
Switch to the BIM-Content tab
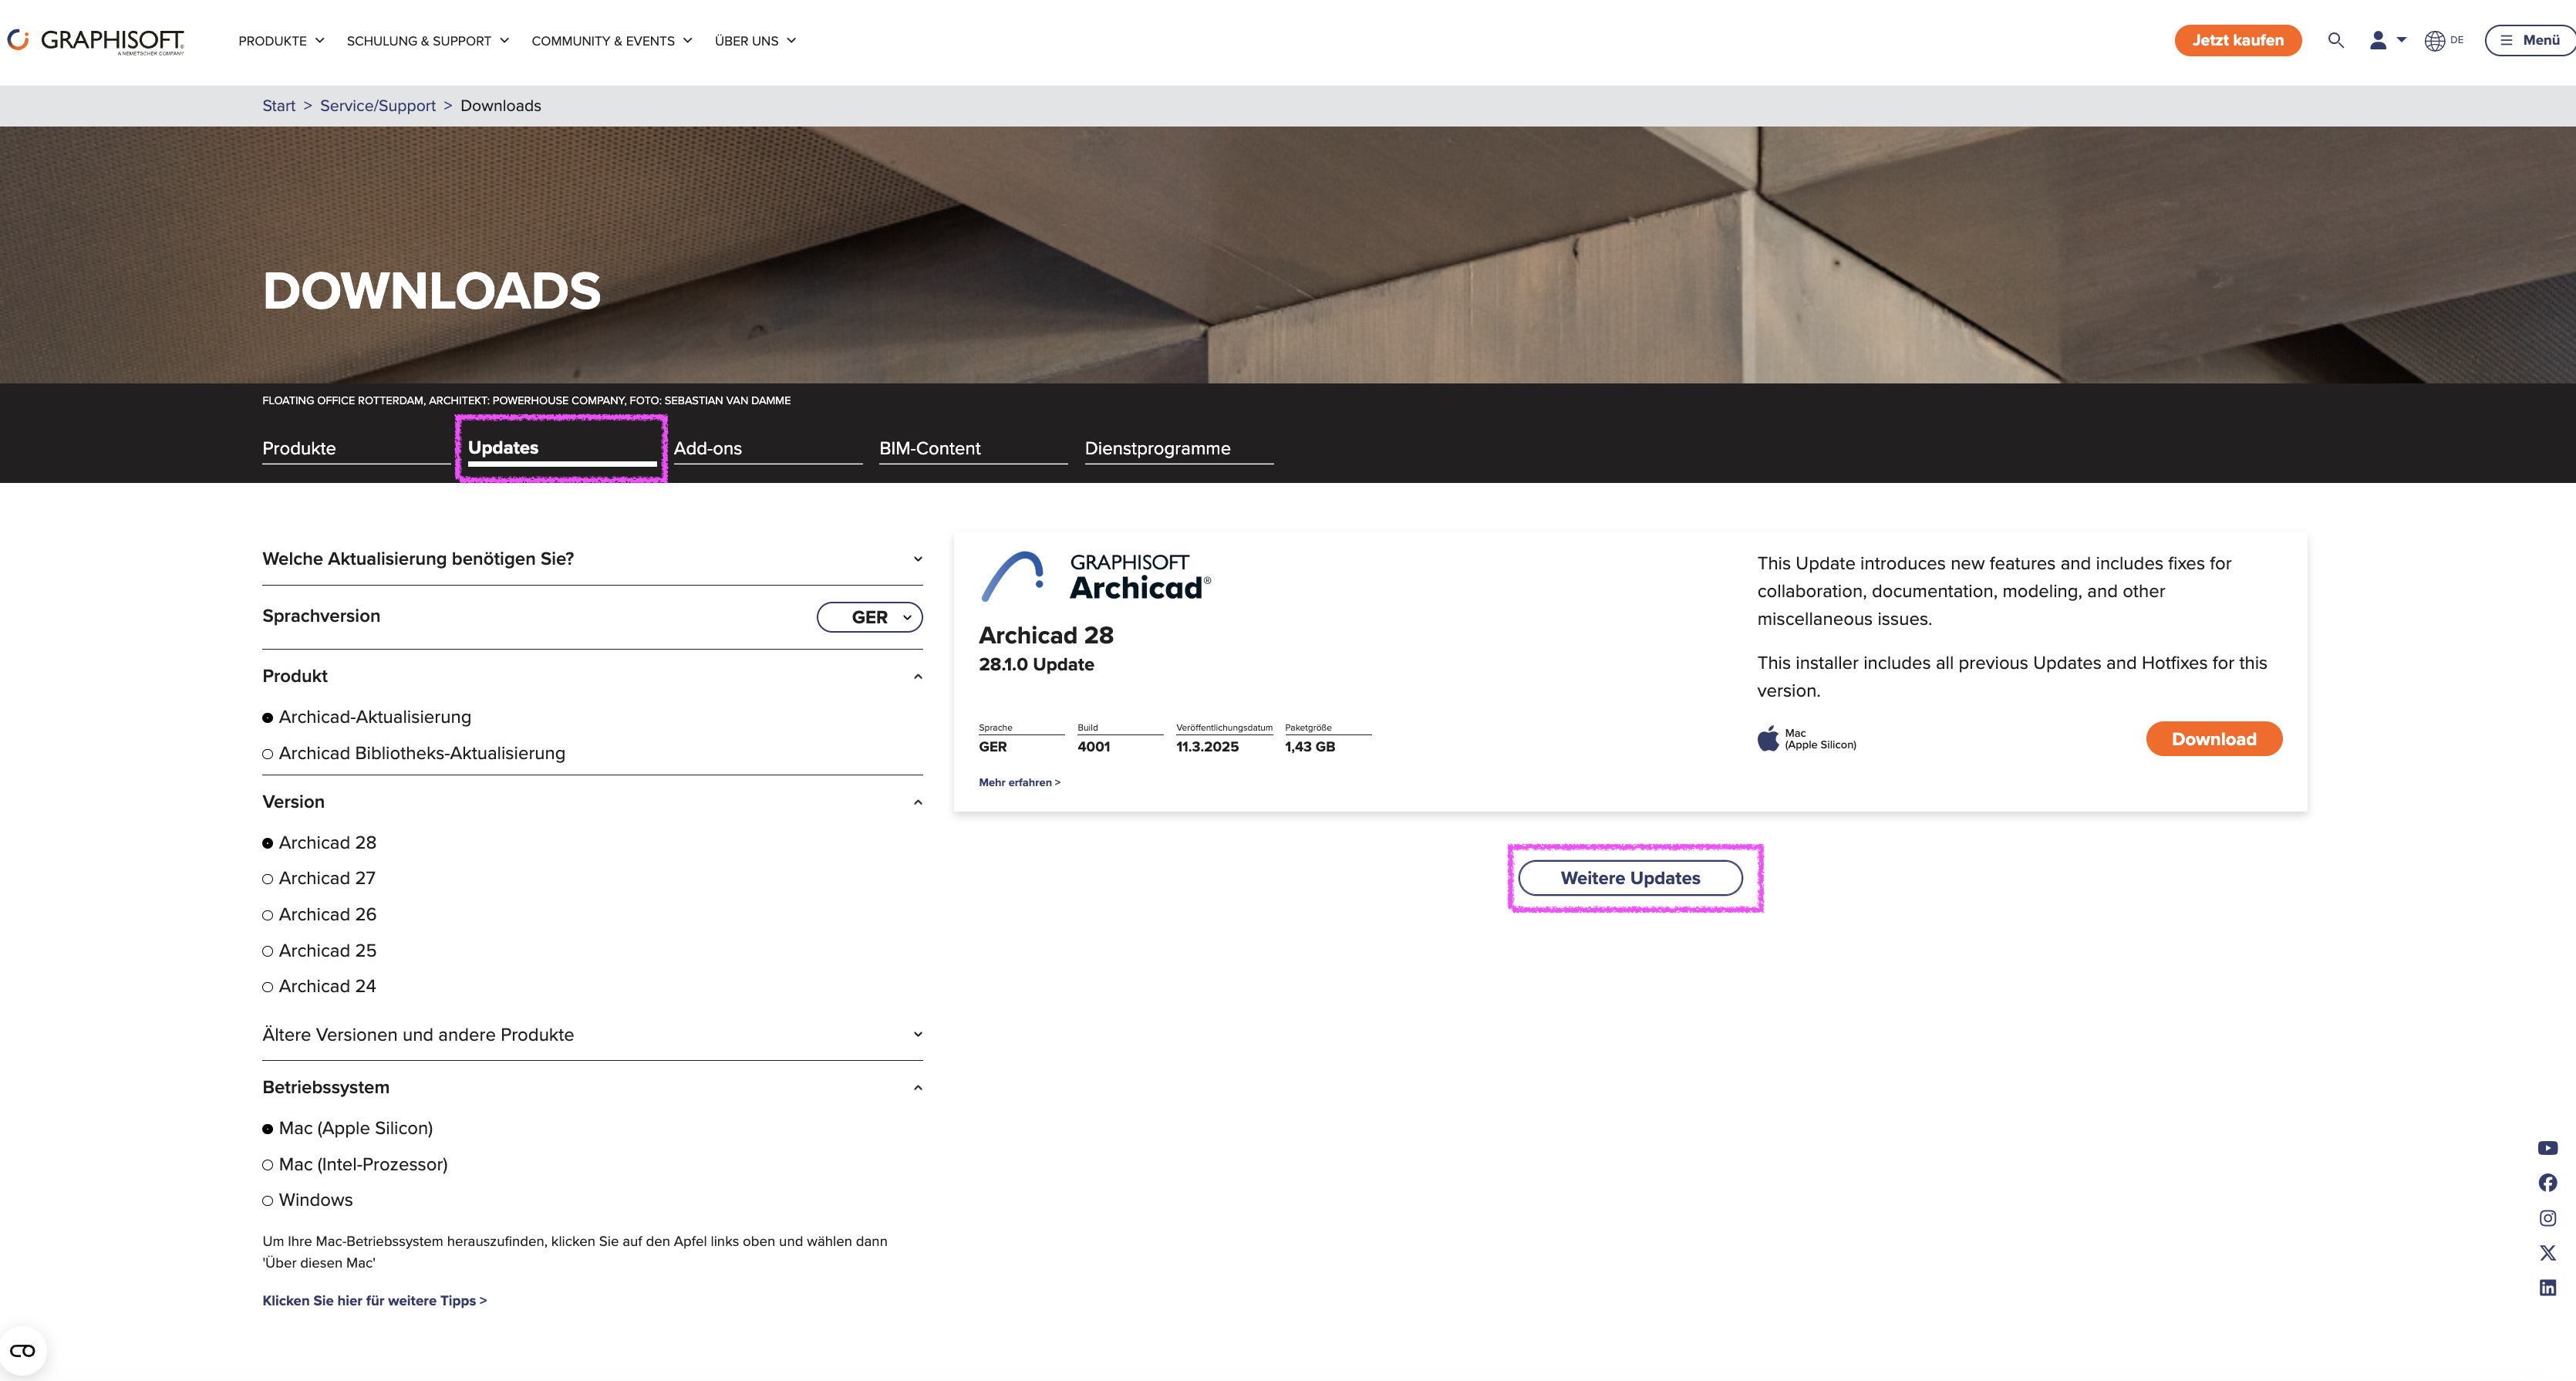pos(973,449)
